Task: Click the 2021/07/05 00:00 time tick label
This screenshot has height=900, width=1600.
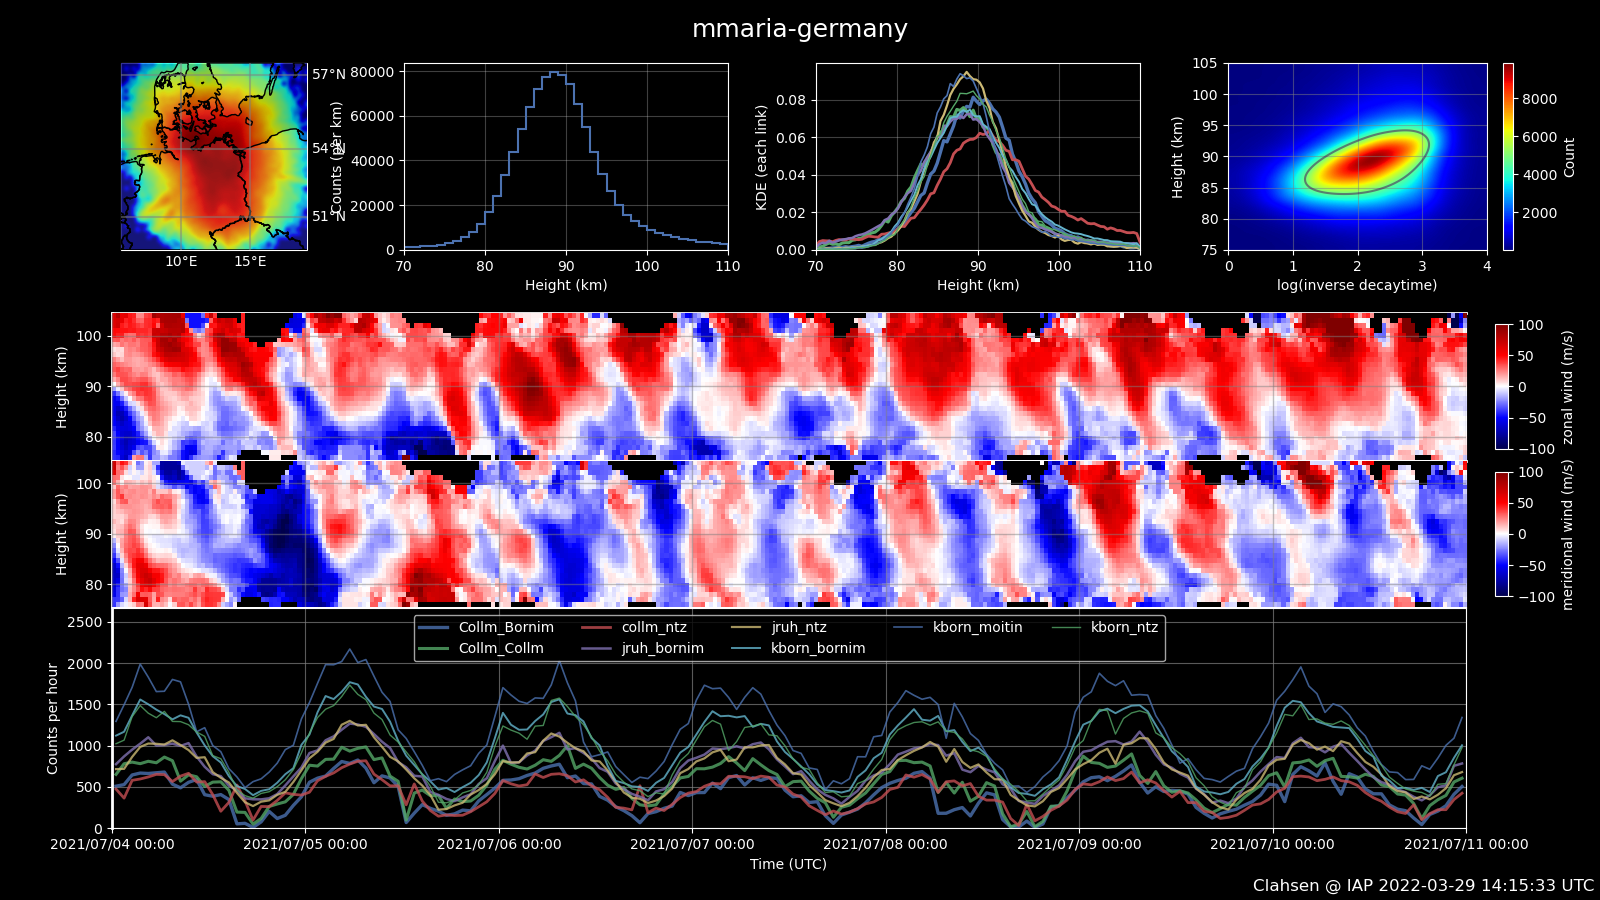Action: (305, 845)
